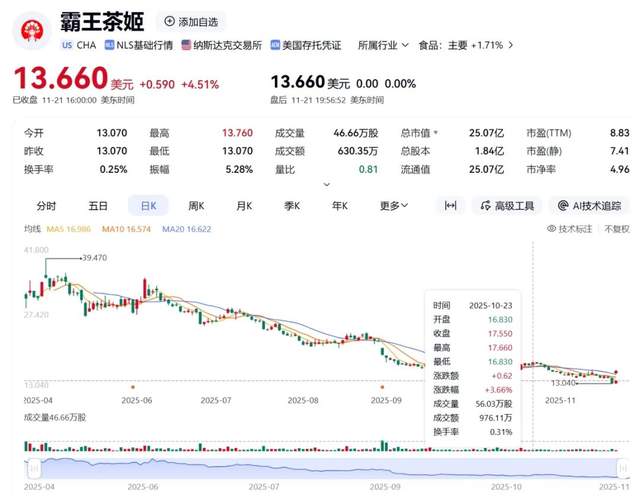Screen dimensions: 640x500
Task: Open 美国存托凭证 tag
Action: click(x=306, y=45)
